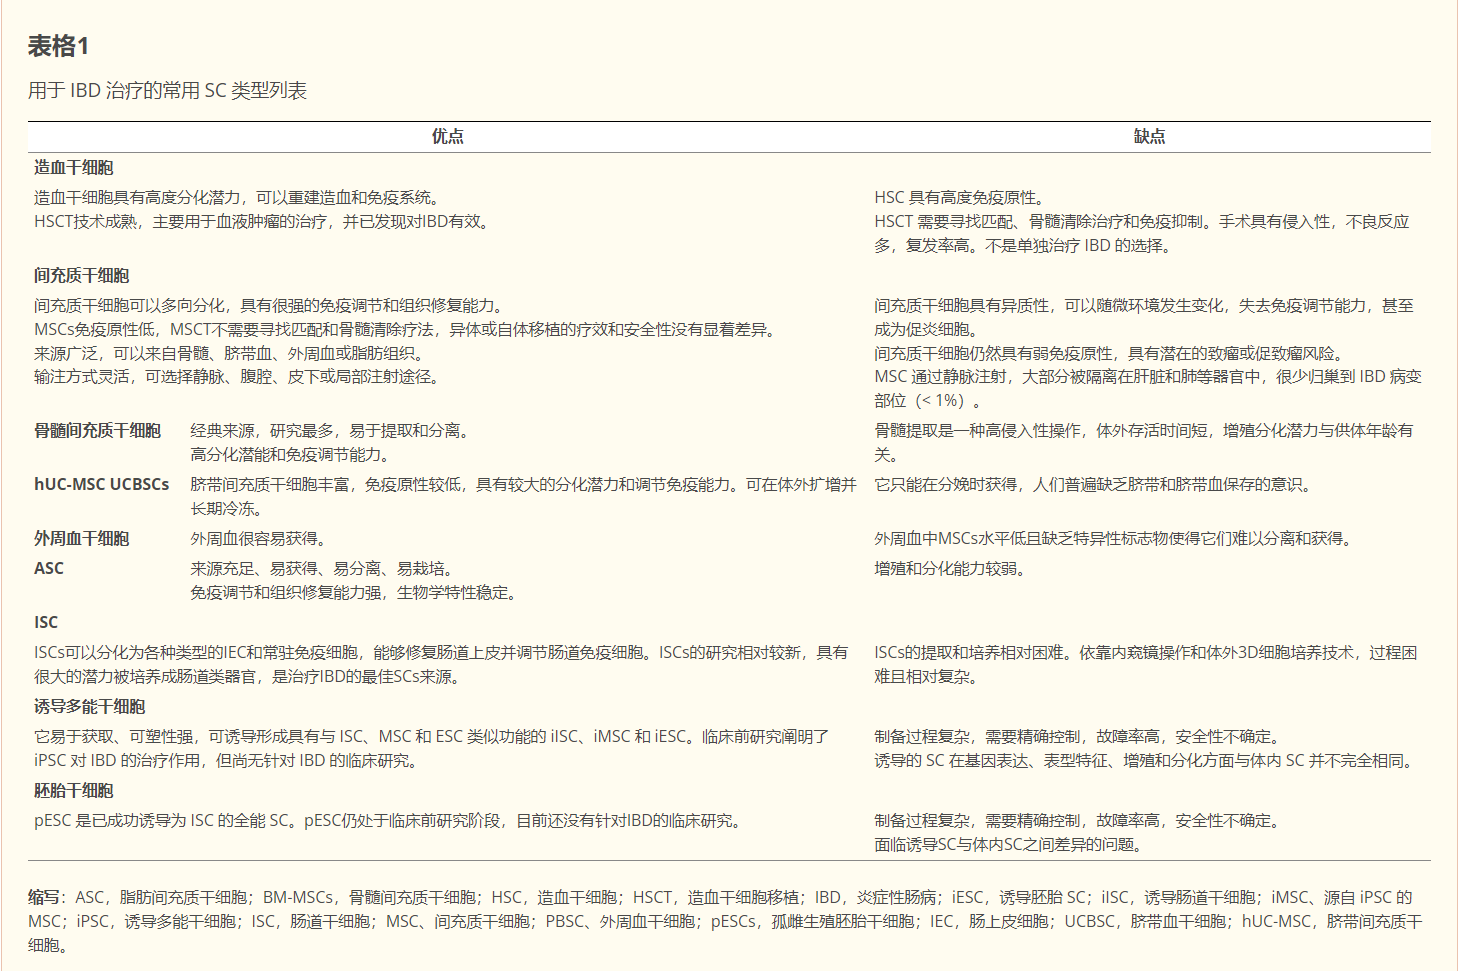This screenshot has width=1459, height=971.
Task: Select the 胚胎干细胞 section heading
Action: [74, 791]
